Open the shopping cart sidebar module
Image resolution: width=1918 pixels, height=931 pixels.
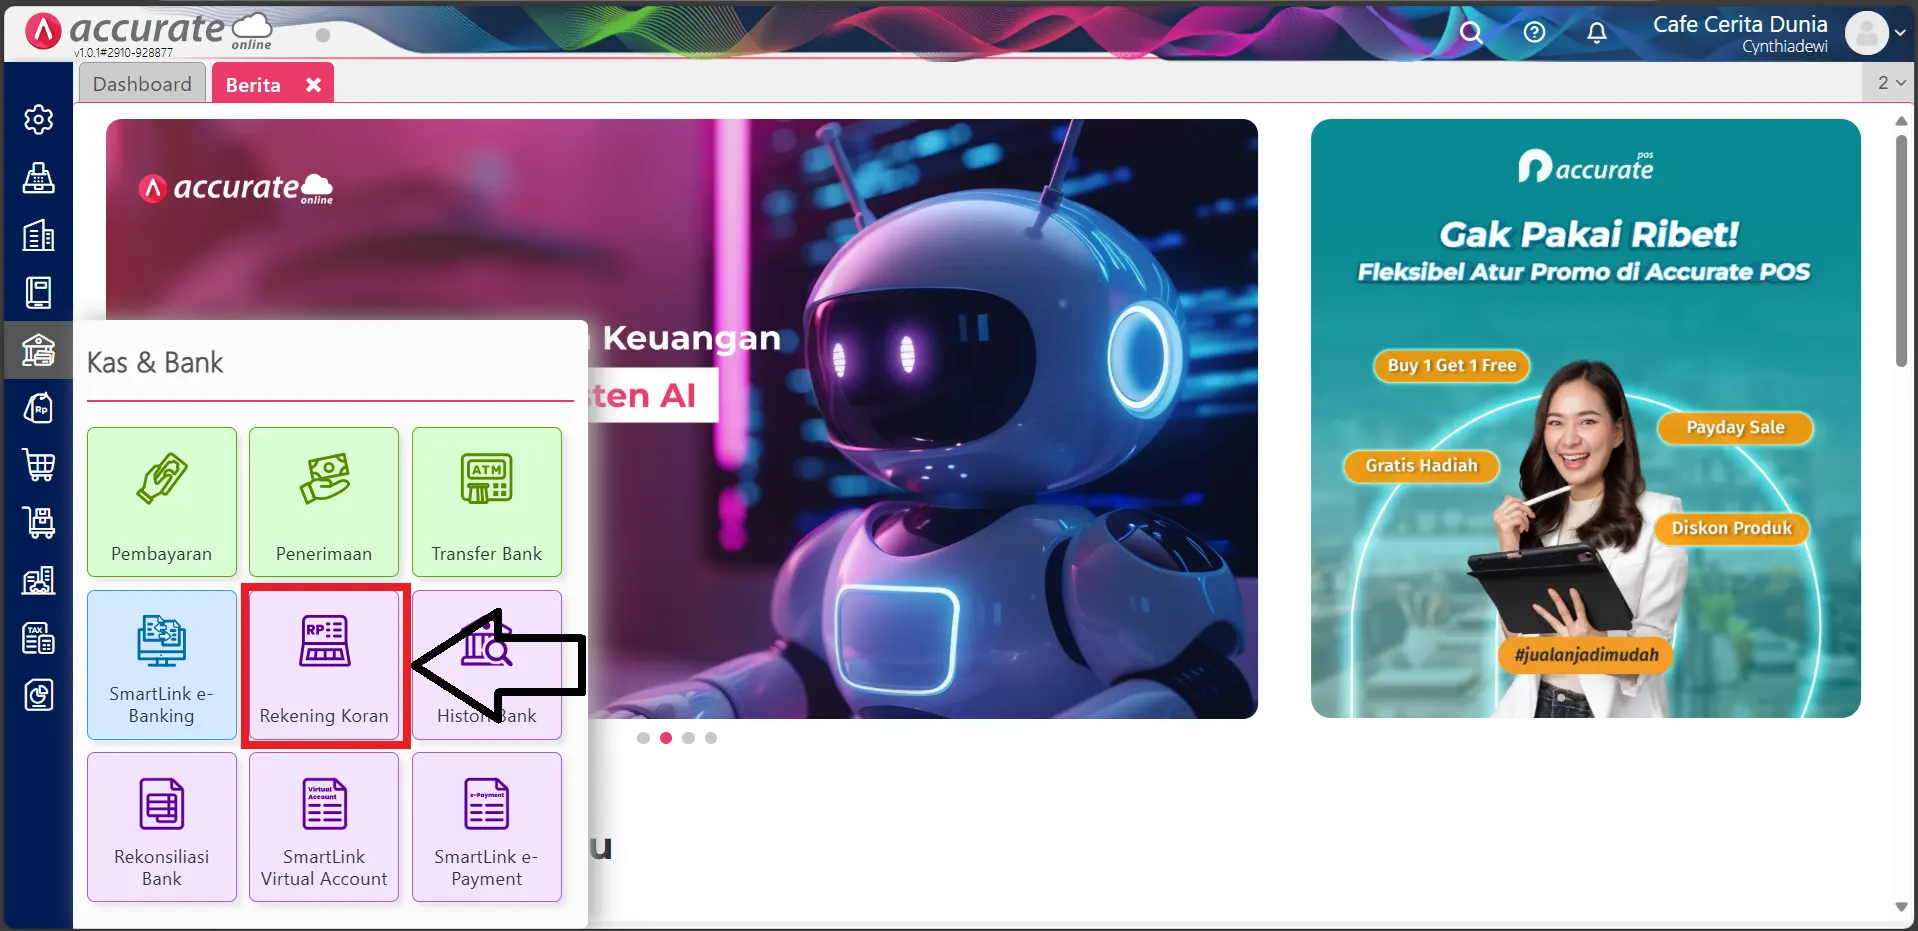tap(38, 465)
